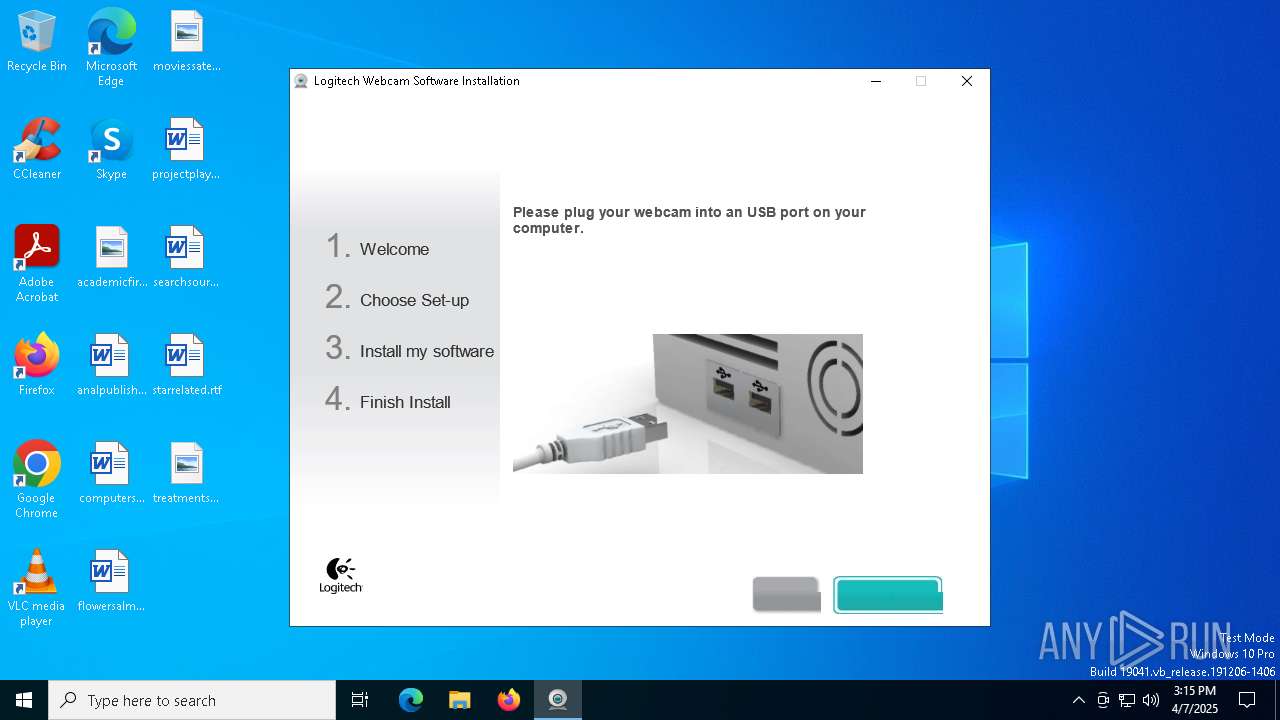Open the volume tray icon

1151,700
